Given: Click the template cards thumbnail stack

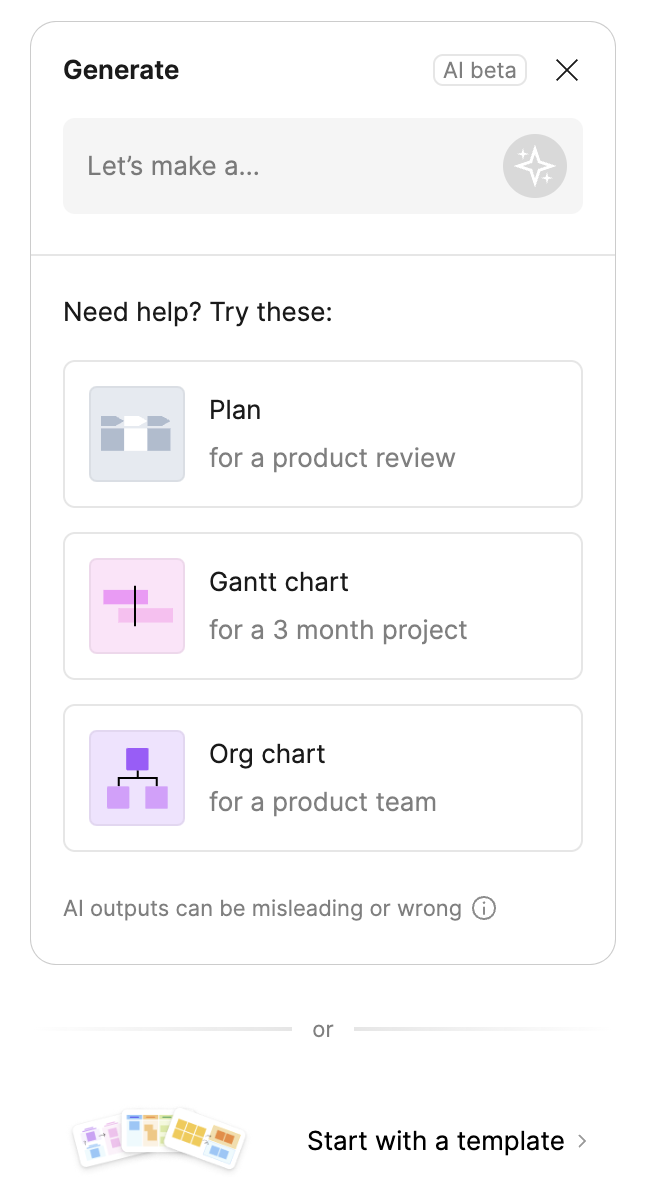Looking at the screenshot, I should point(160,1140).
